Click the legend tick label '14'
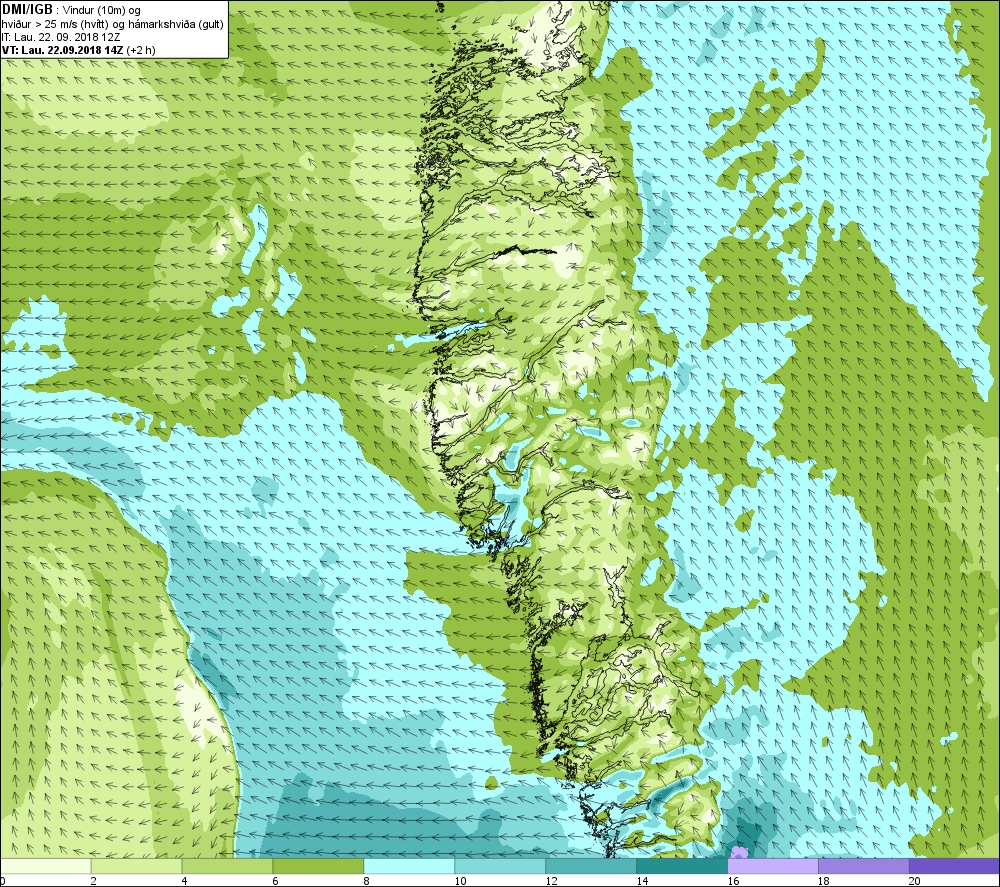 coord(642,881)
